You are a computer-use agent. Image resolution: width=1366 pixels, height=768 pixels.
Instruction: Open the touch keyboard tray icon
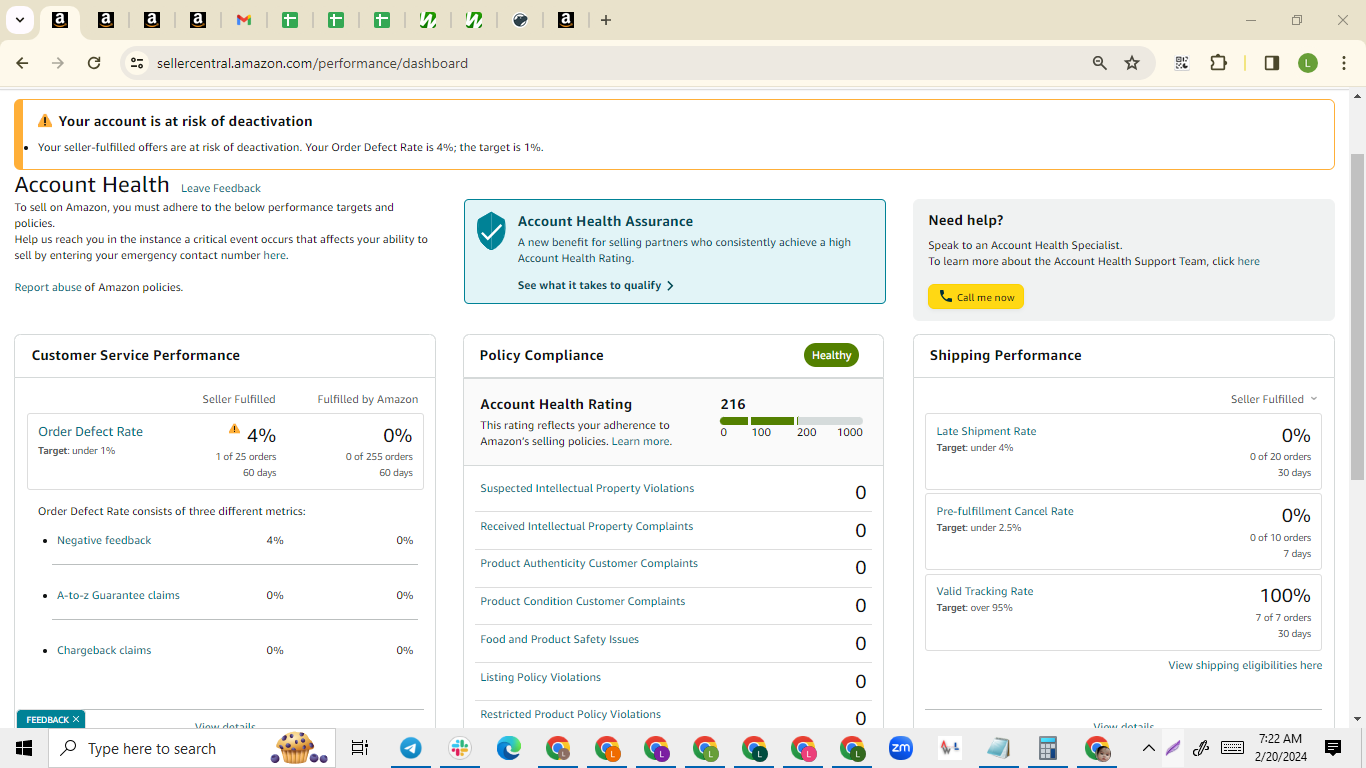click(x=1233, y=748)
